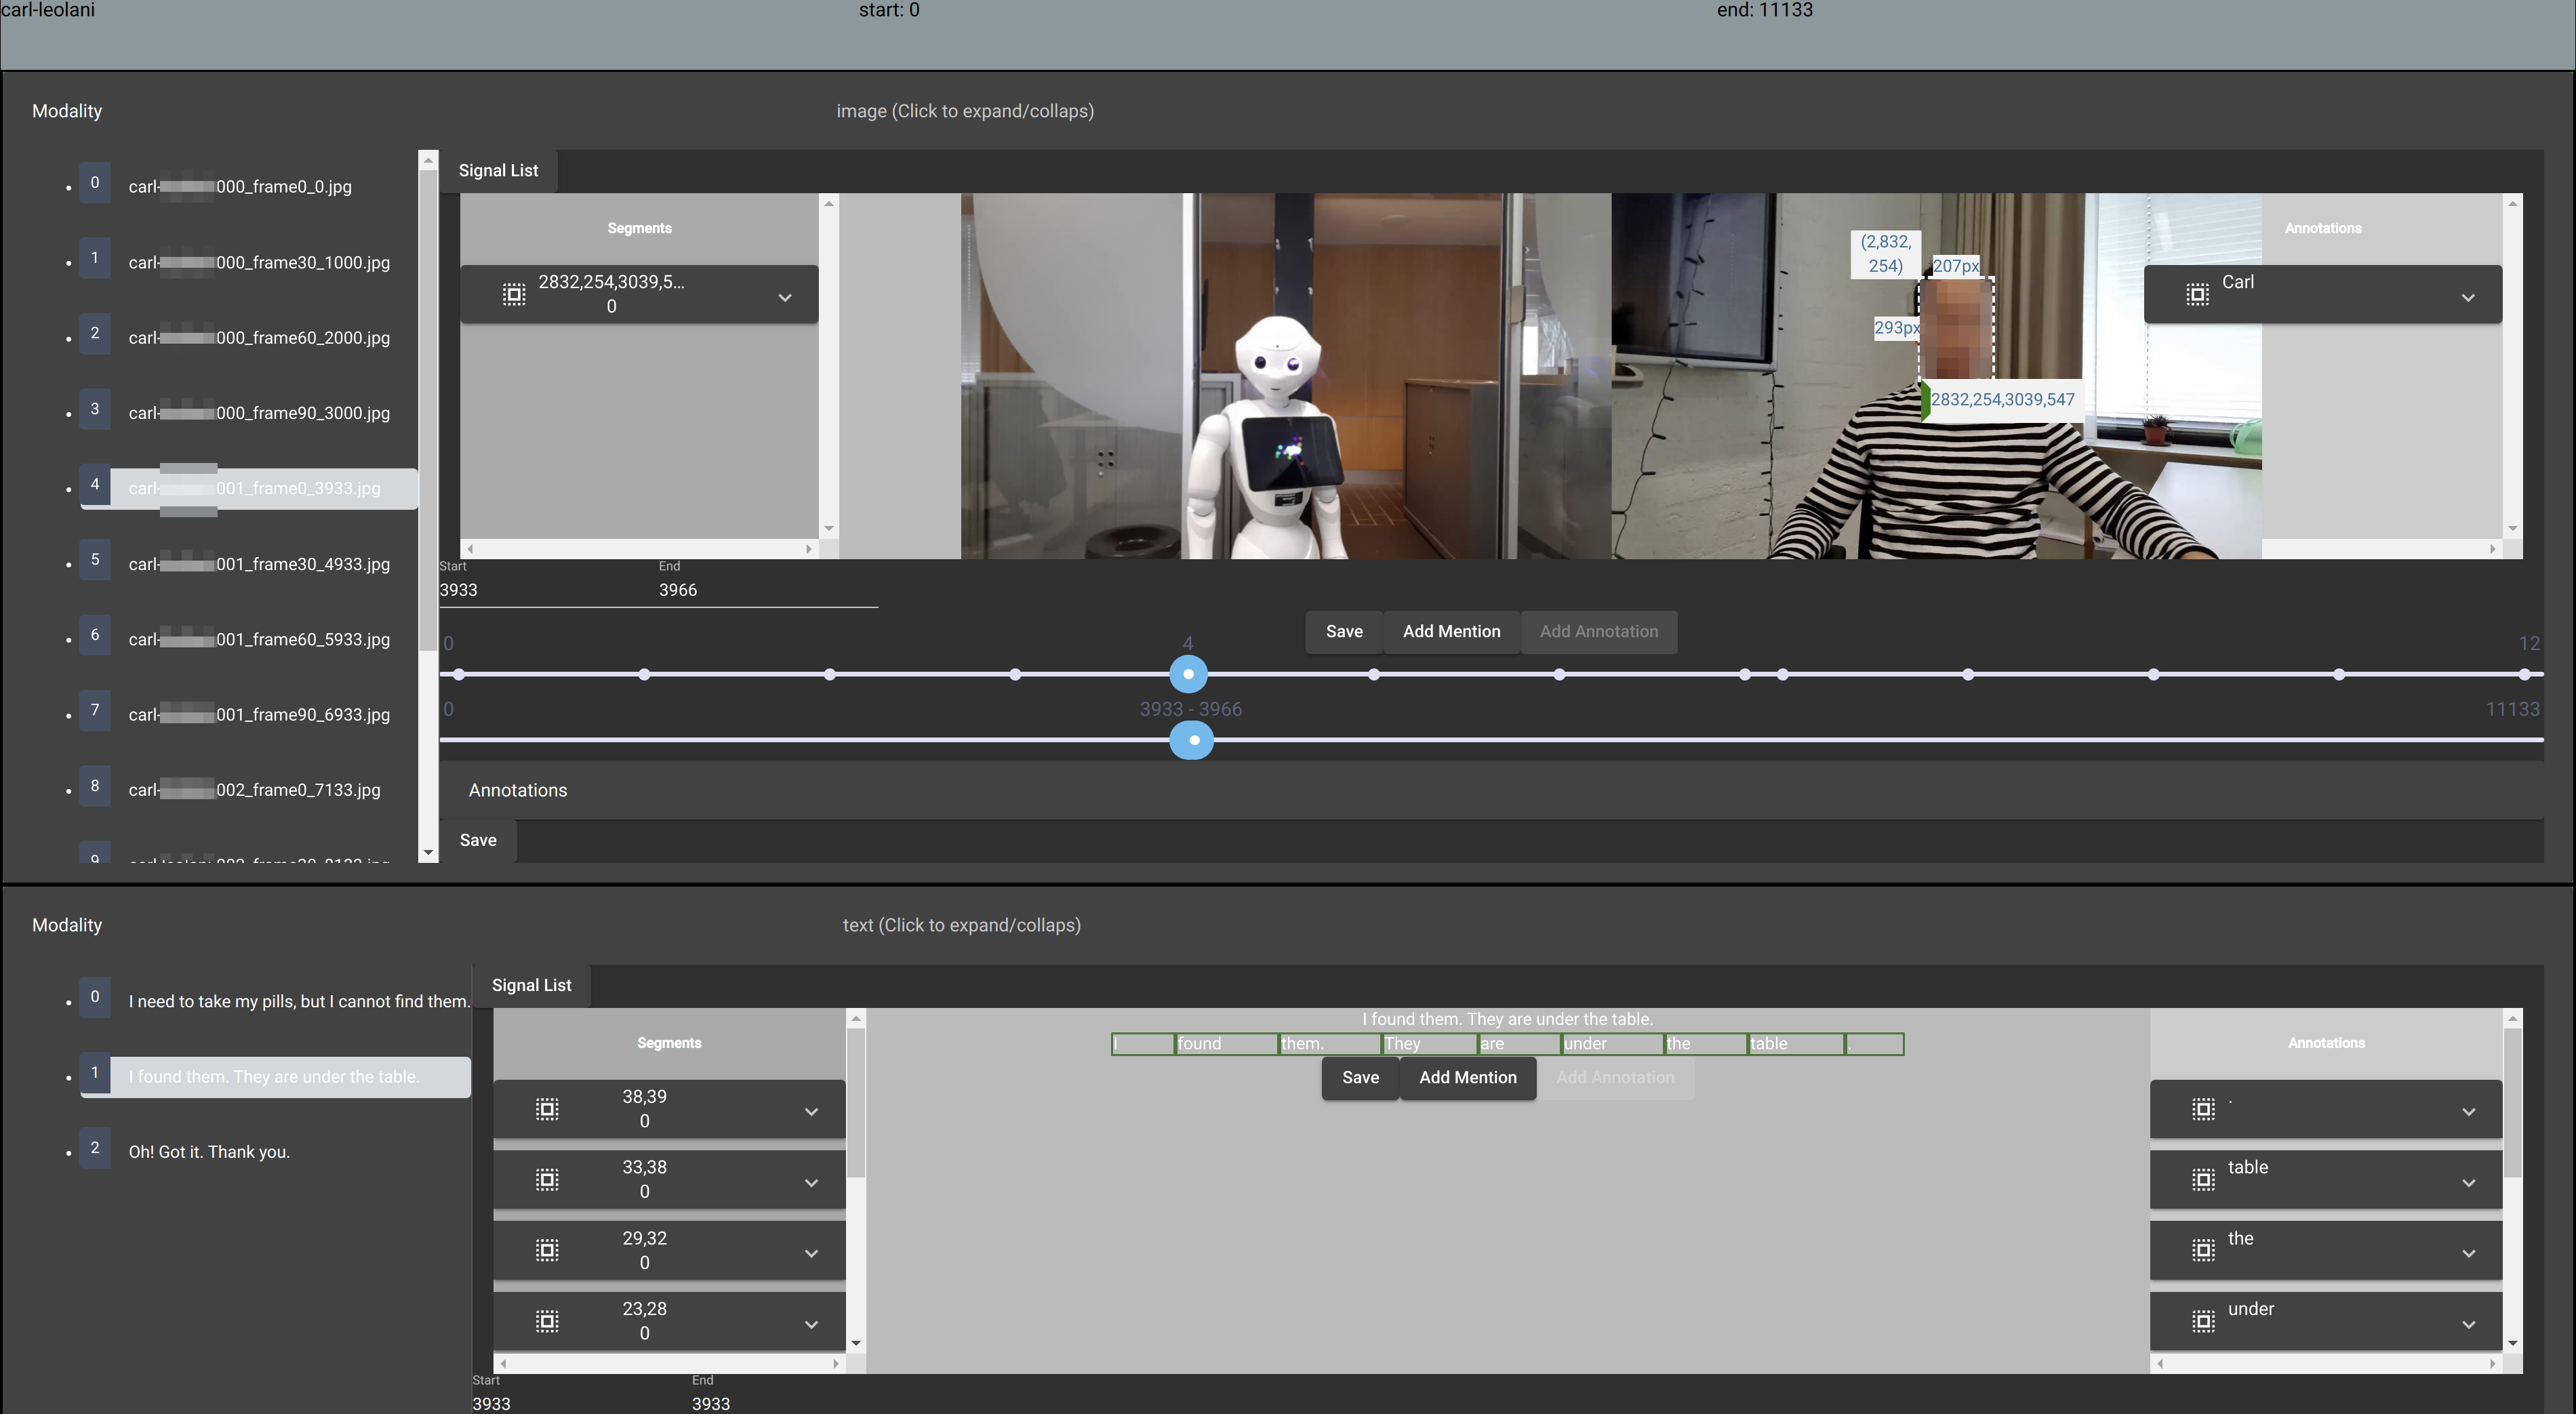This screenshot has height=1414, width=2576.
Task: Select text item 'Oh! Got it. Thank you.'
Action: pos(209,1152)
